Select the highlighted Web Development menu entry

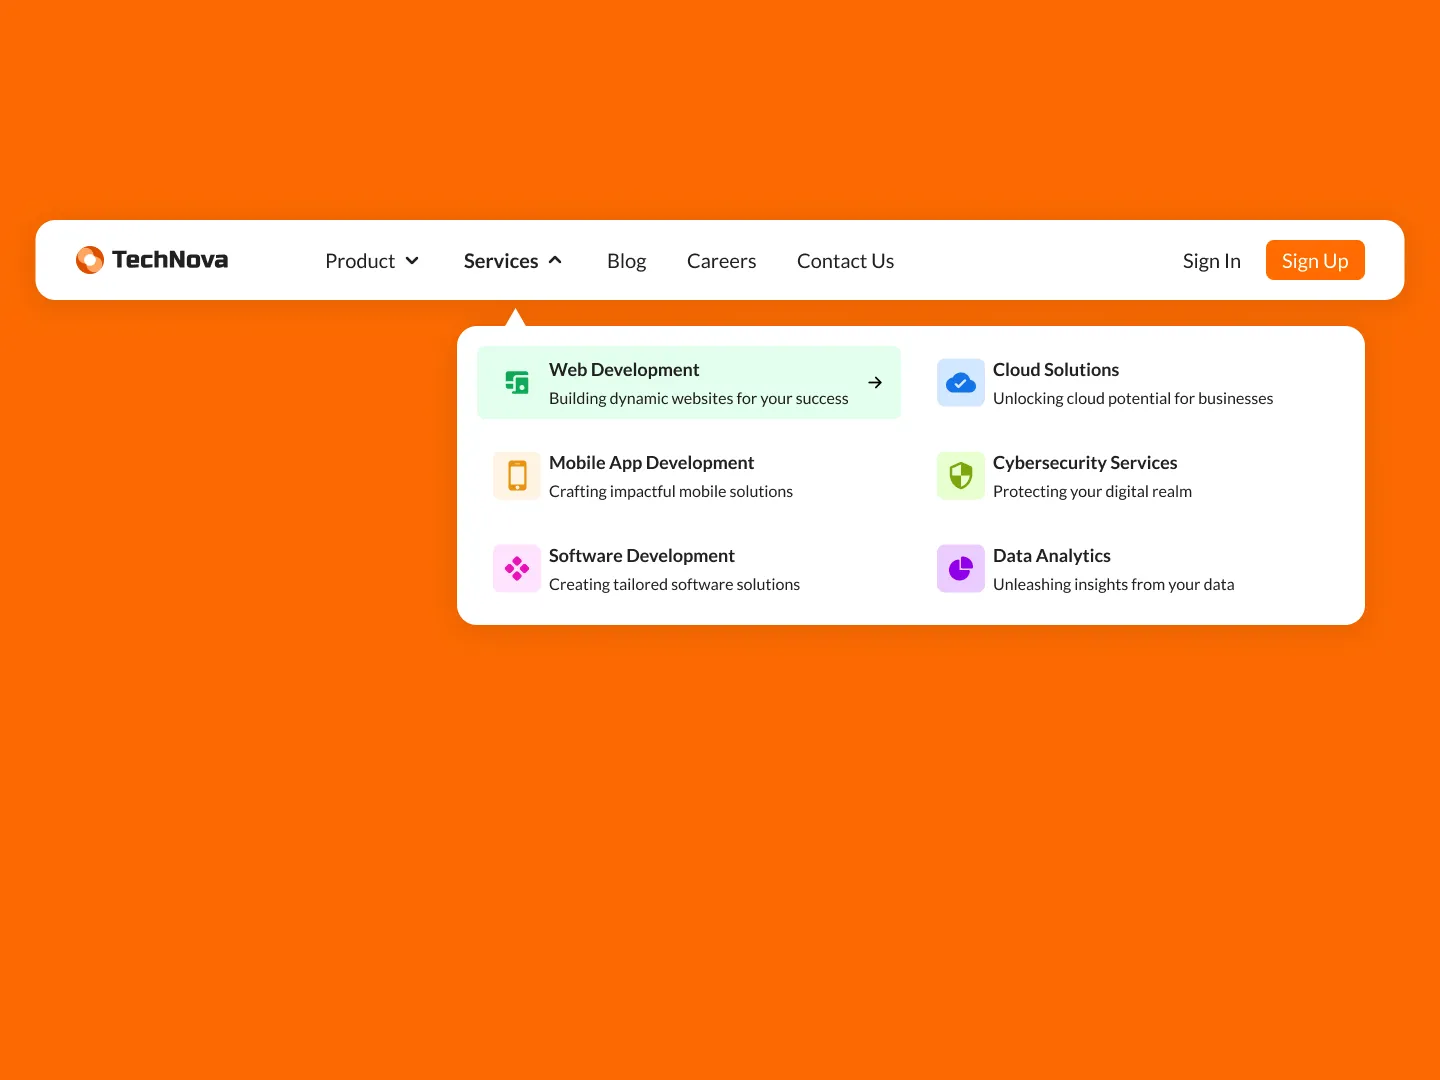point(688,382)
